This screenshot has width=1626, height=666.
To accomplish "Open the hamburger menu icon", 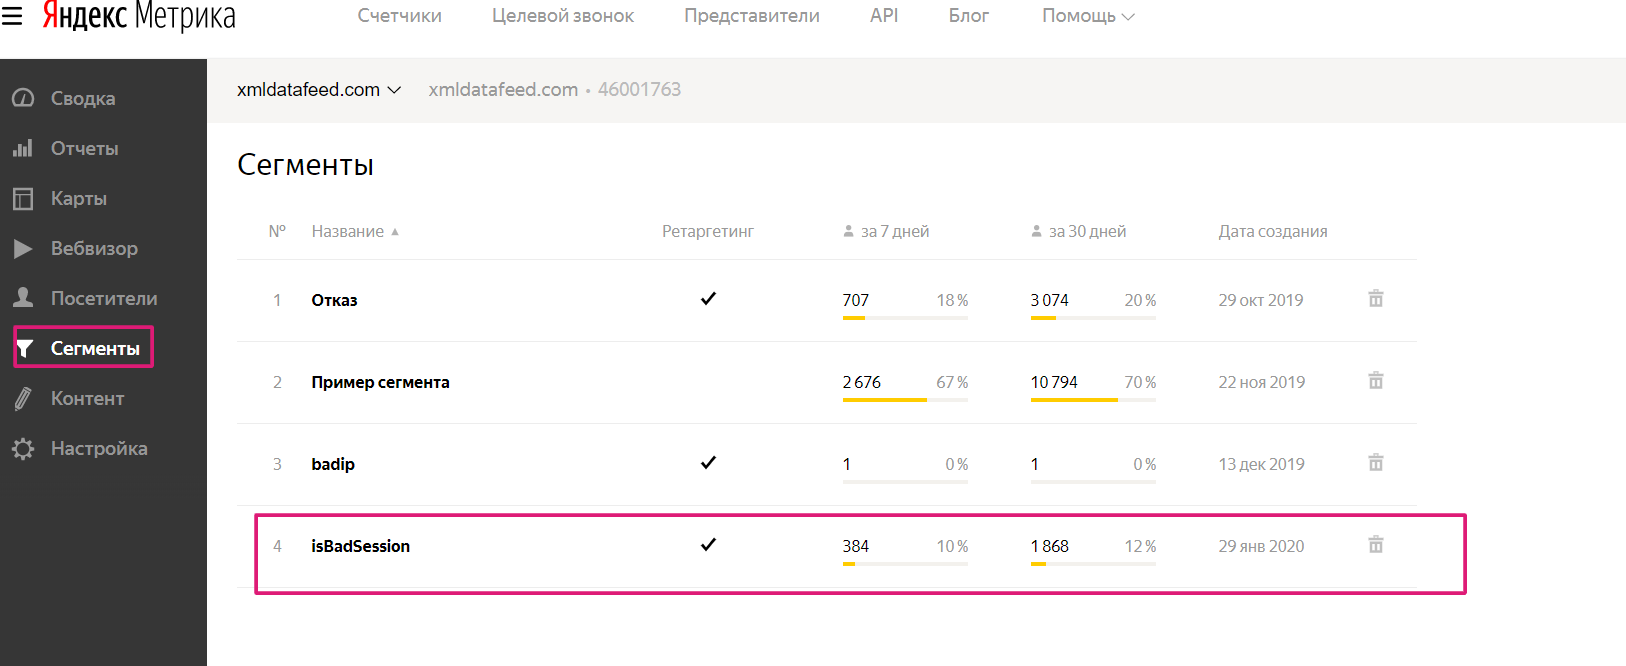I will 12,16.
